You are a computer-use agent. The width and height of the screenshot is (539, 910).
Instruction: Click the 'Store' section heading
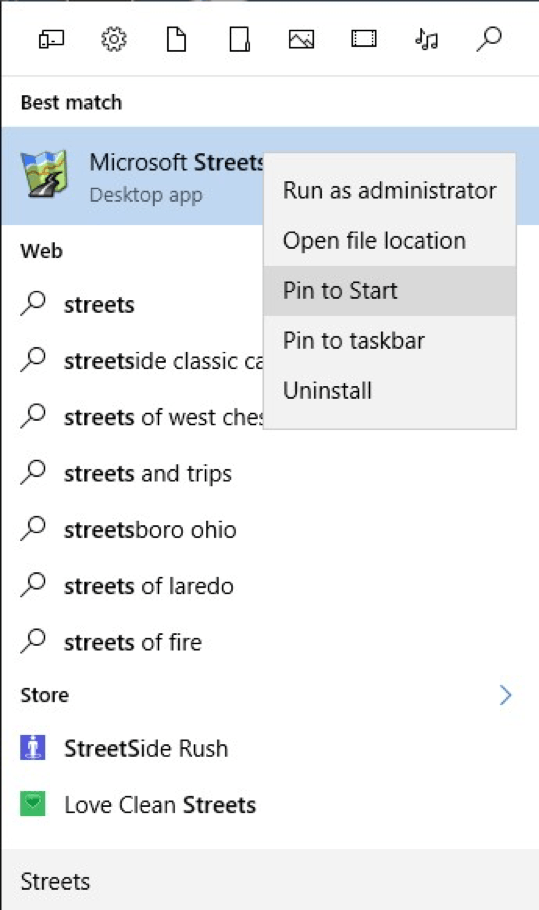[45, 695]
